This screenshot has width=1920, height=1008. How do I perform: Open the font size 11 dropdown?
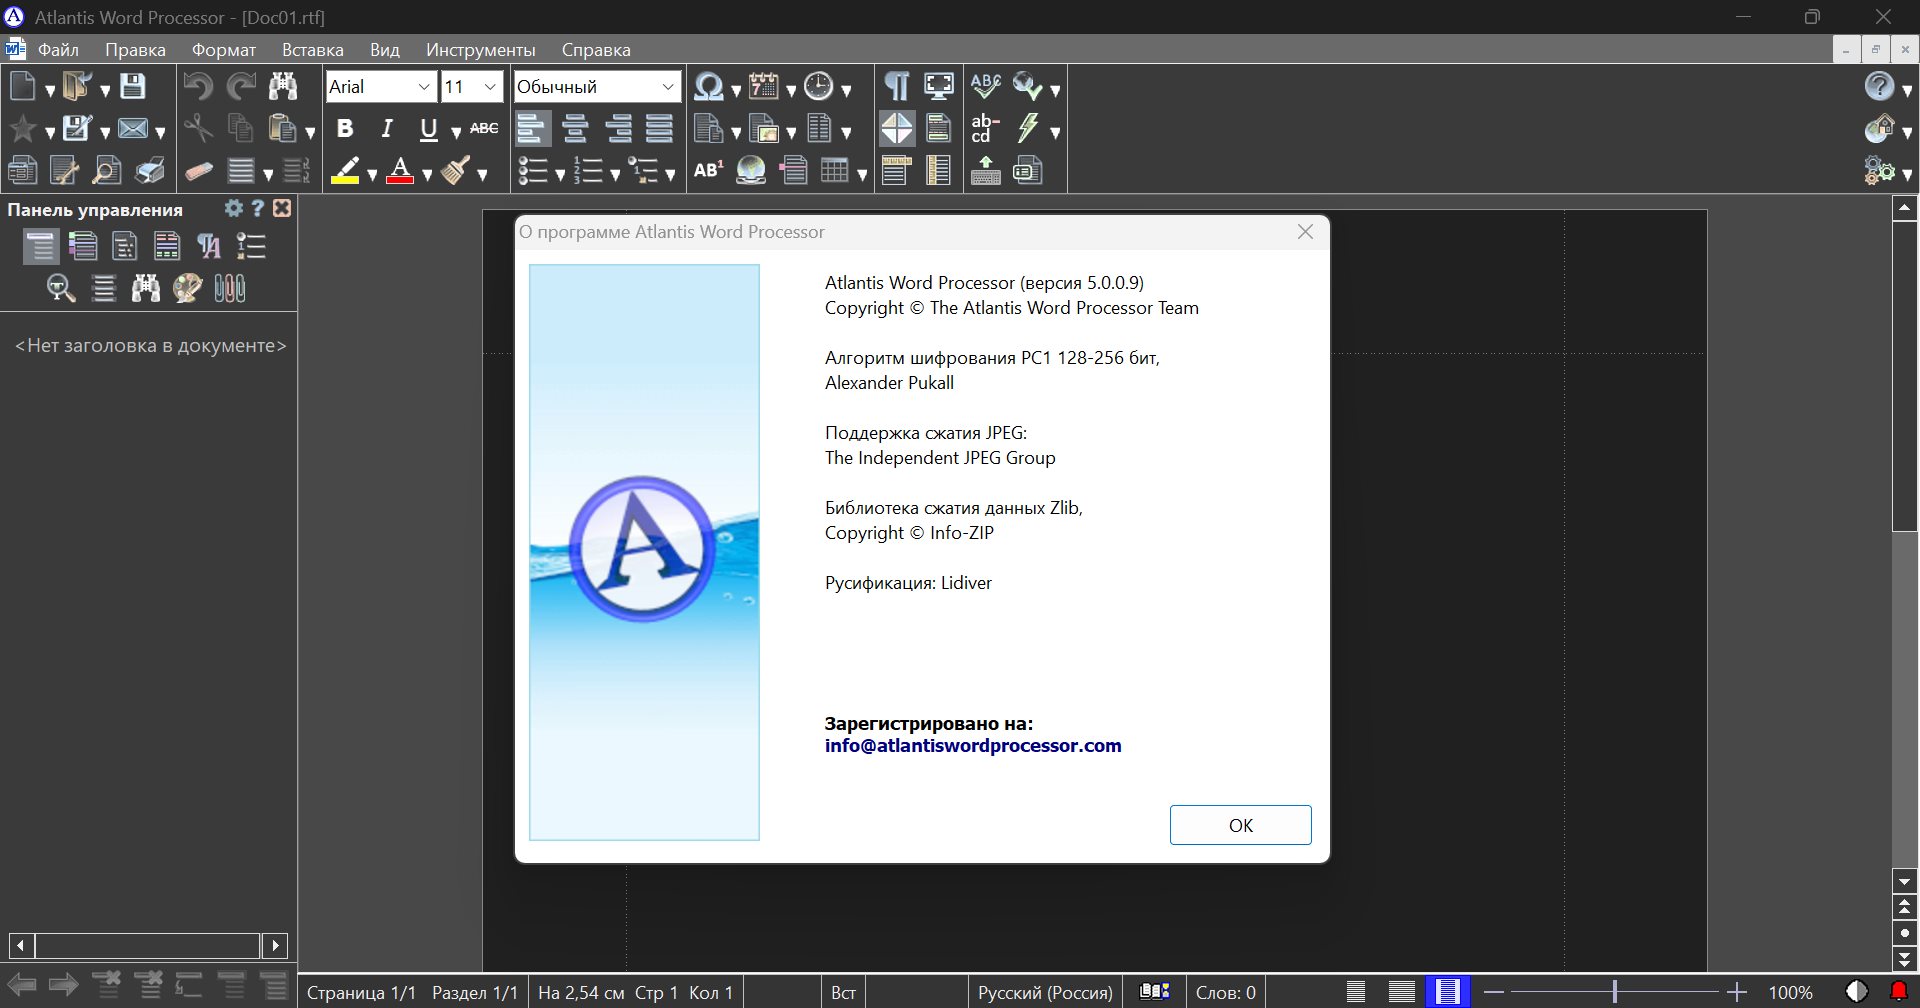click(490, 87)
